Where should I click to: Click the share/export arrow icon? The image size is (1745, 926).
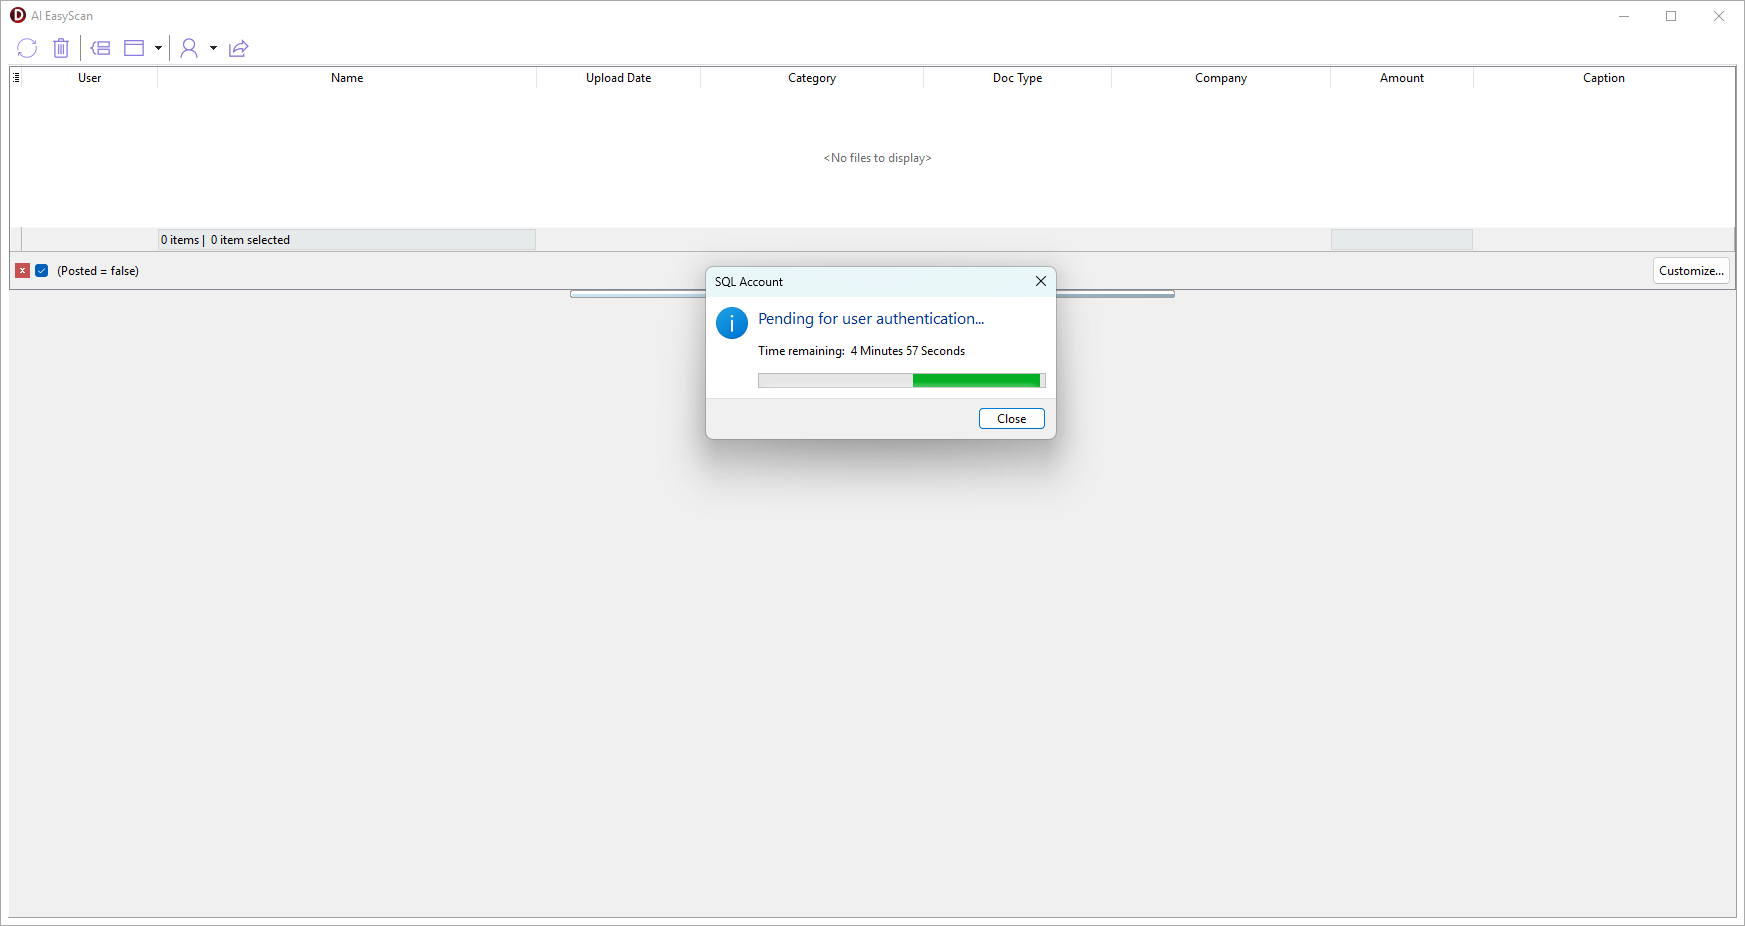238,48
